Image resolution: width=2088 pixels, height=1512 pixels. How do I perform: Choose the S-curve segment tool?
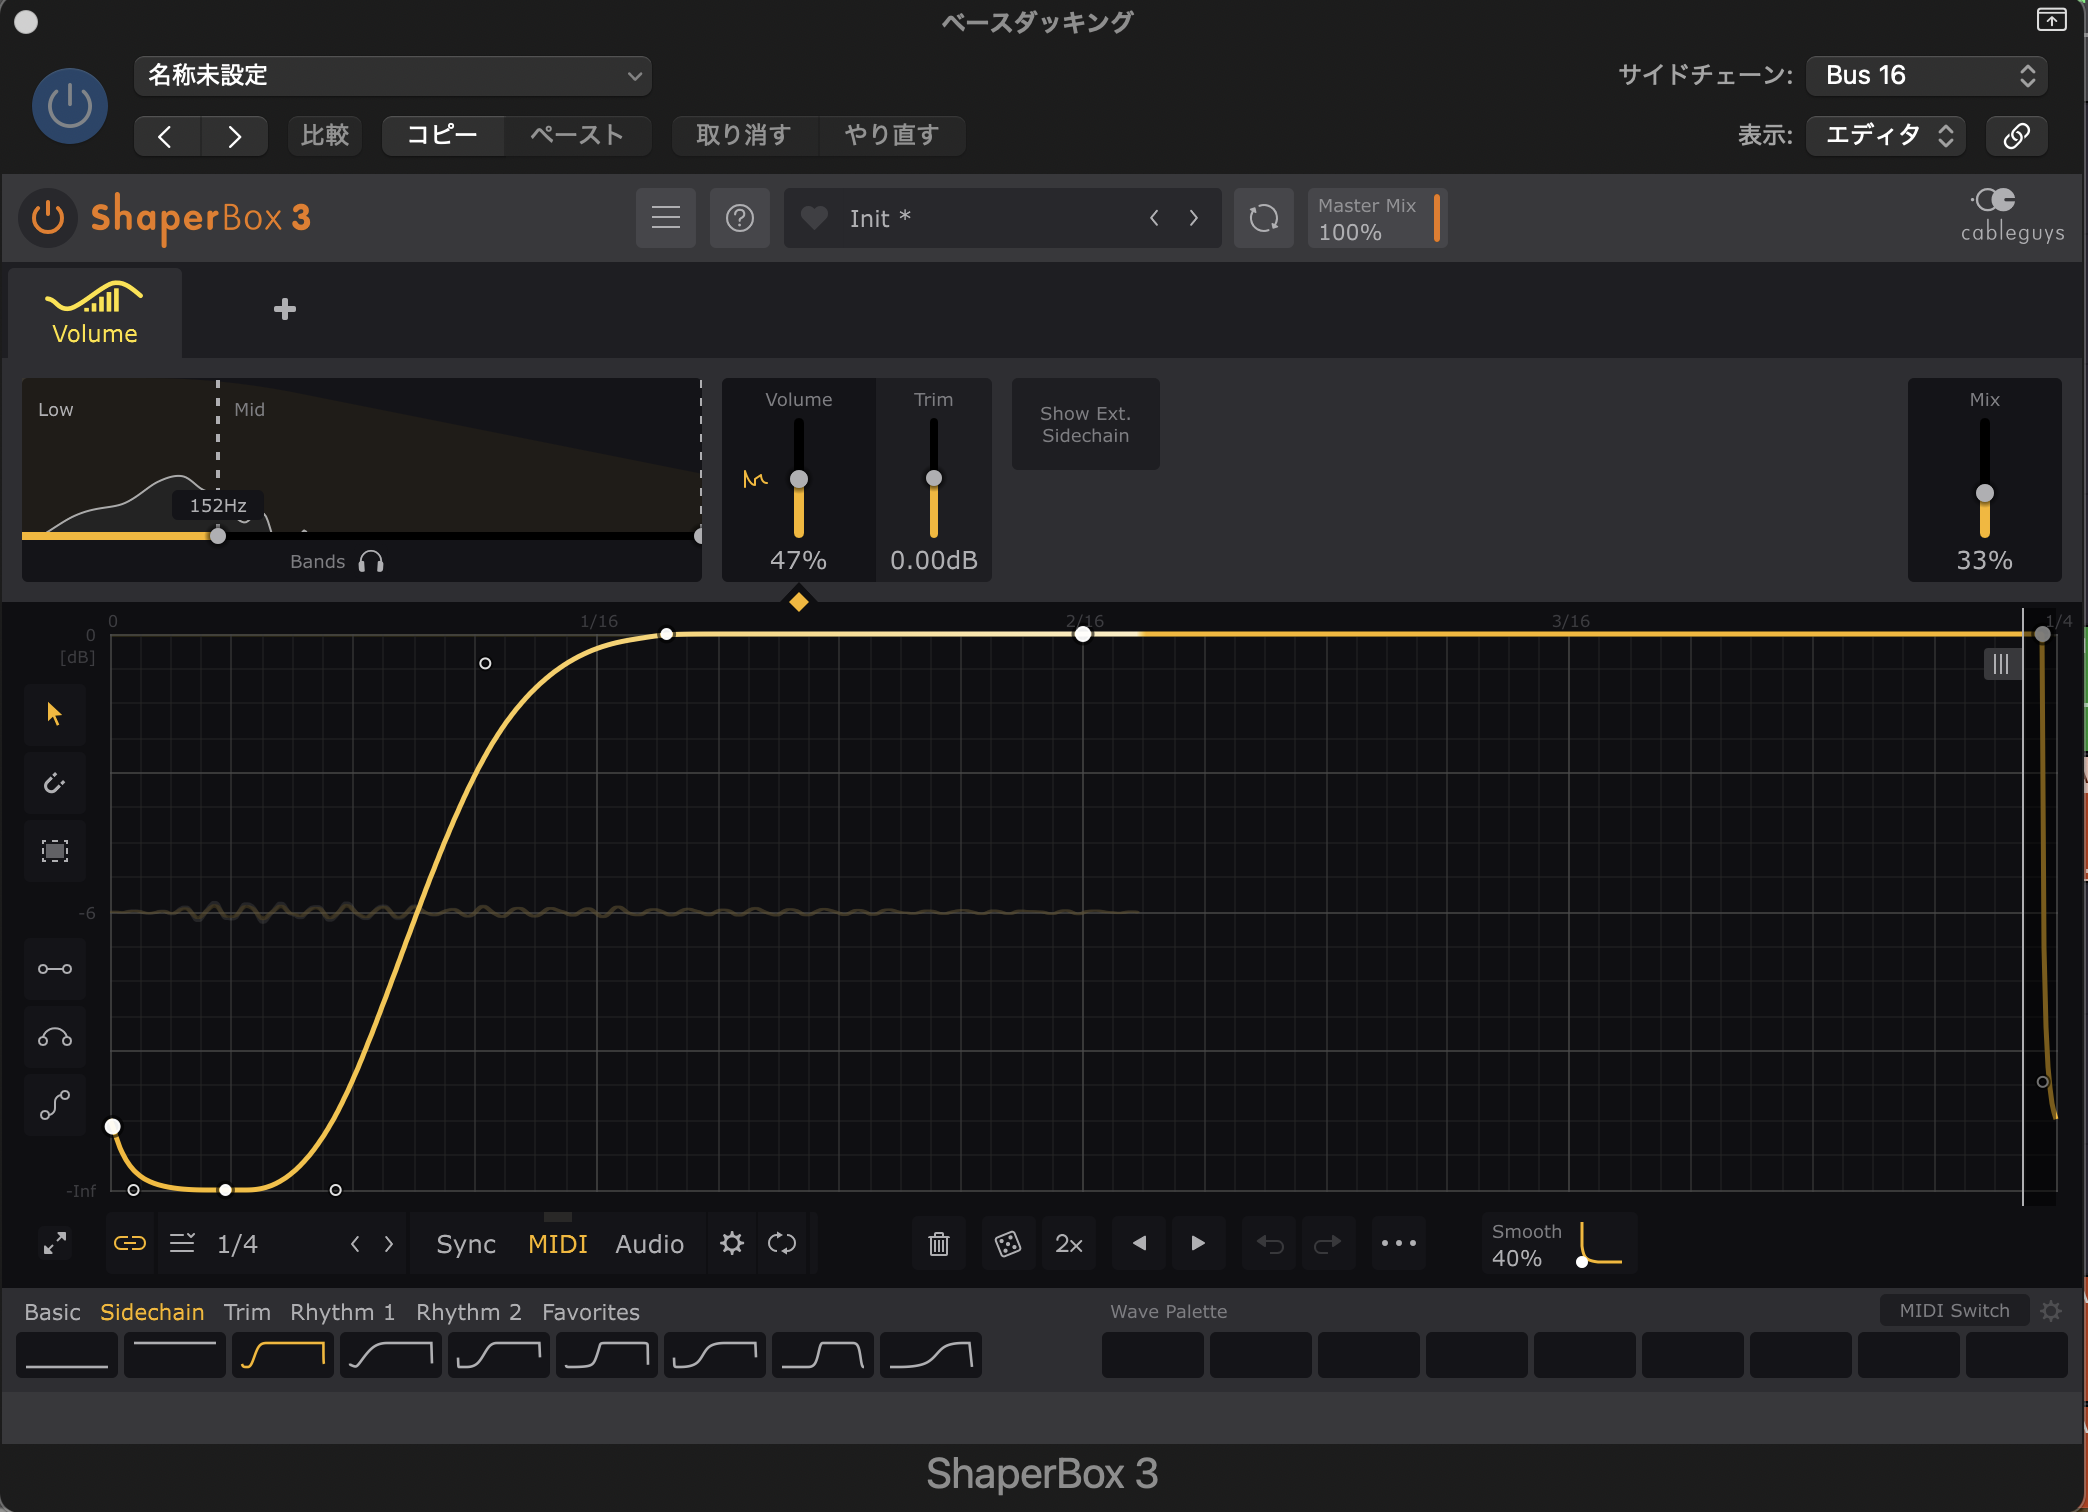pos(55,1105)
